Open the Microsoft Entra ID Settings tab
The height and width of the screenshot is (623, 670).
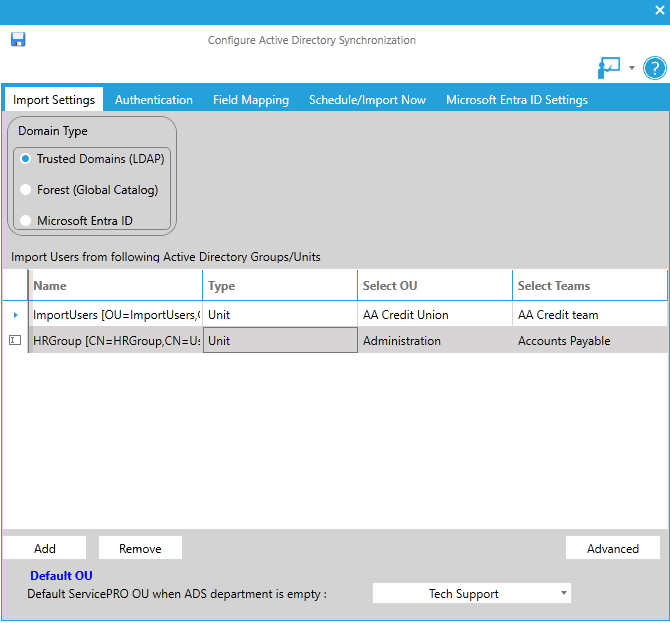tap(517, 100)
